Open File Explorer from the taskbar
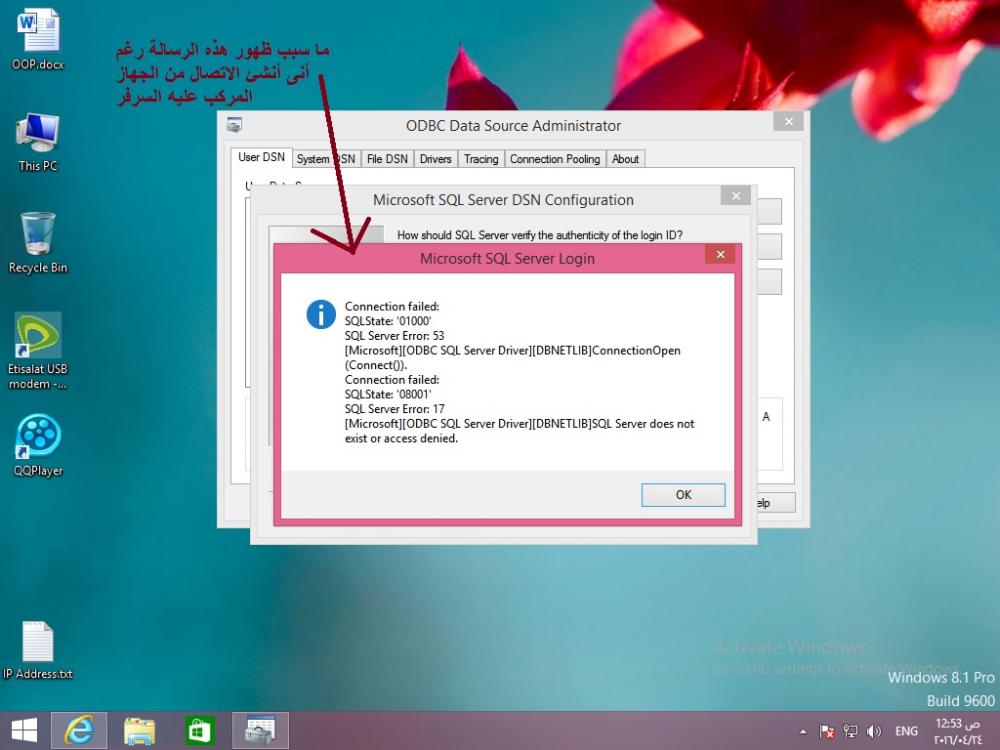This screenshot has width=1000, height=750. 139,731
